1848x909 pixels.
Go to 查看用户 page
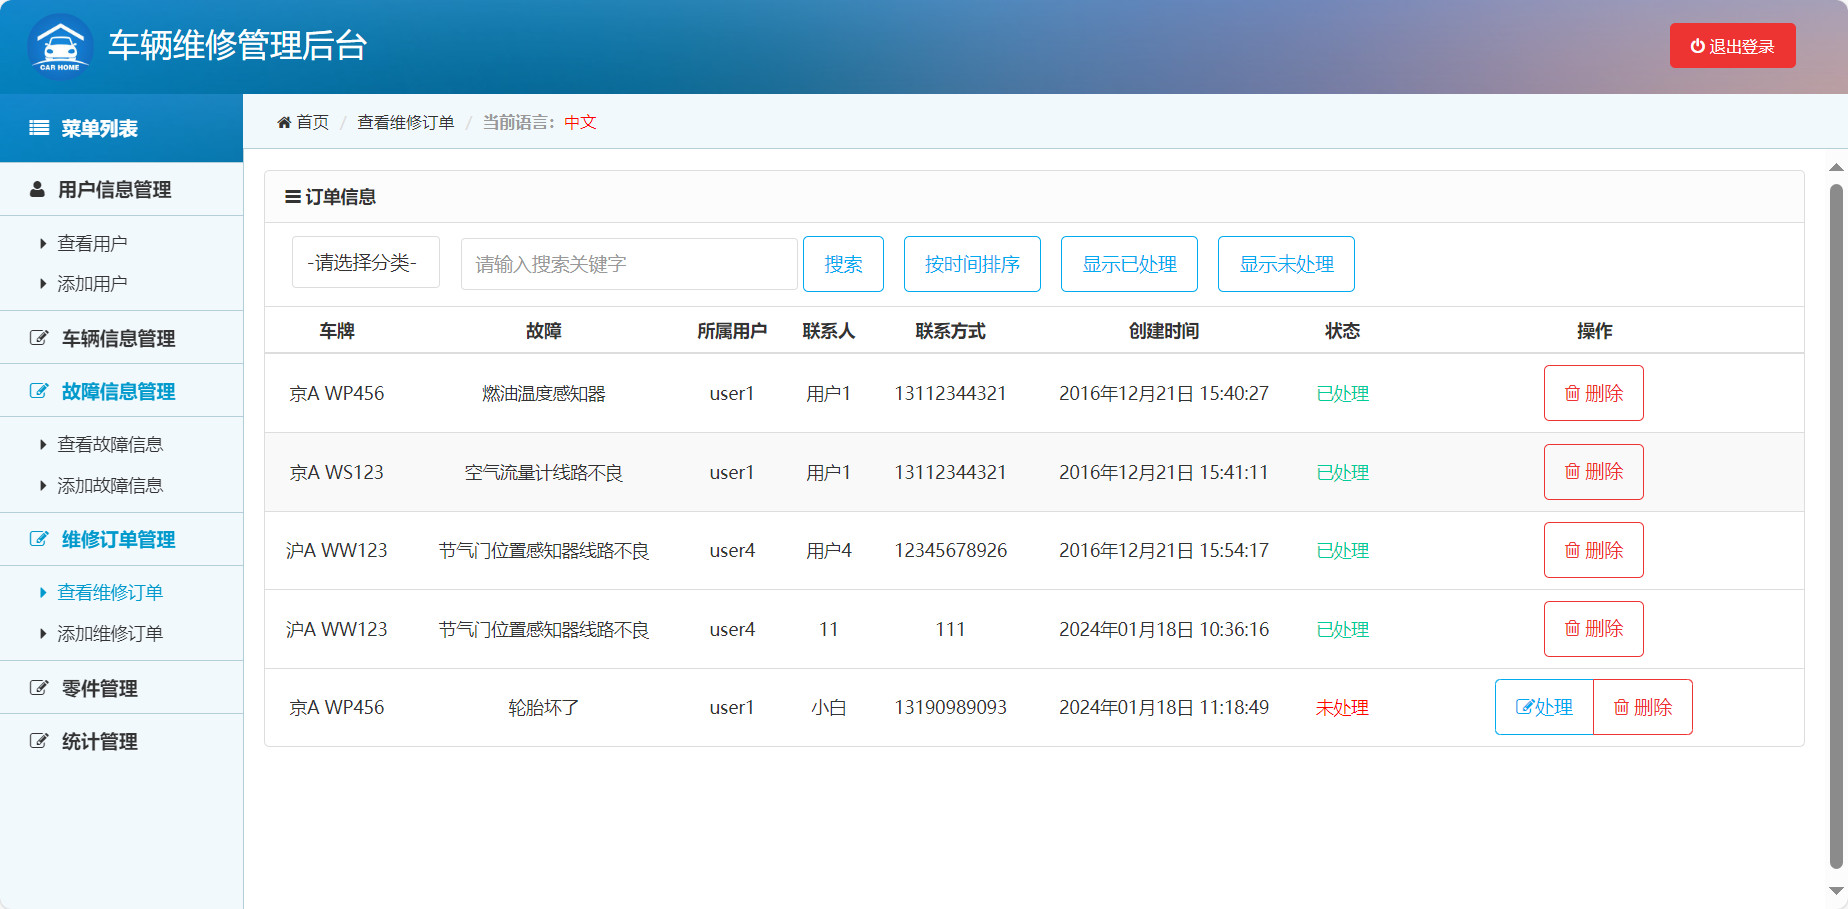click(x=92, y=243)
